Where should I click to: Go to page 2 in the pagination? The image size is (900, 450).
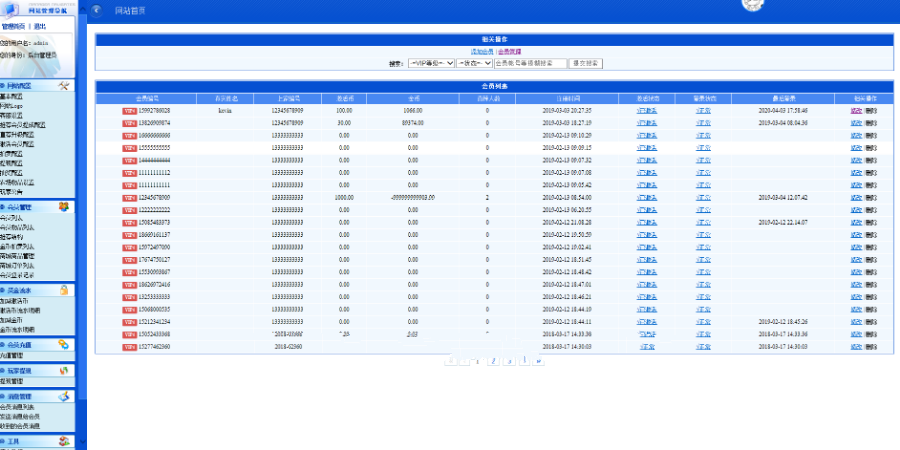coord(493,360)
